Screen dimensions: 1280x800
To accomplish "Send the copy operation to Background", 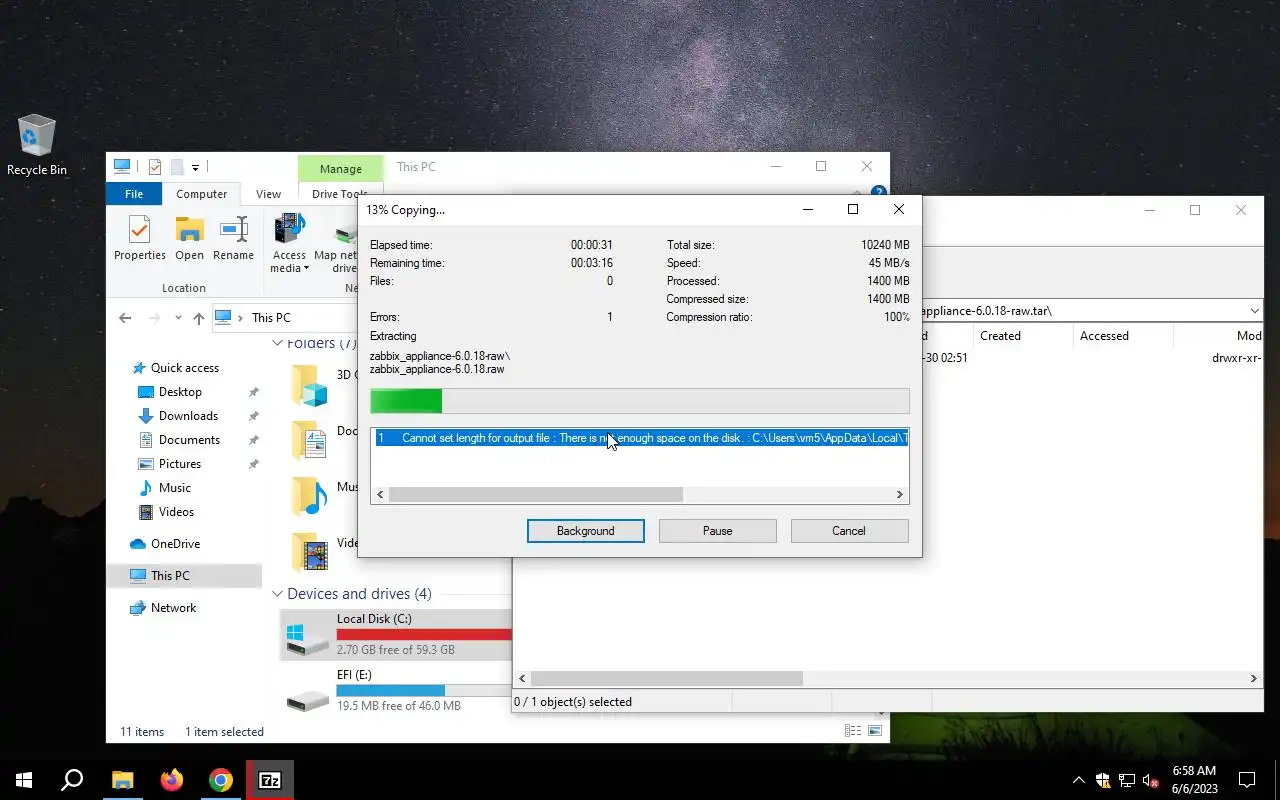I will pos(585,531).
